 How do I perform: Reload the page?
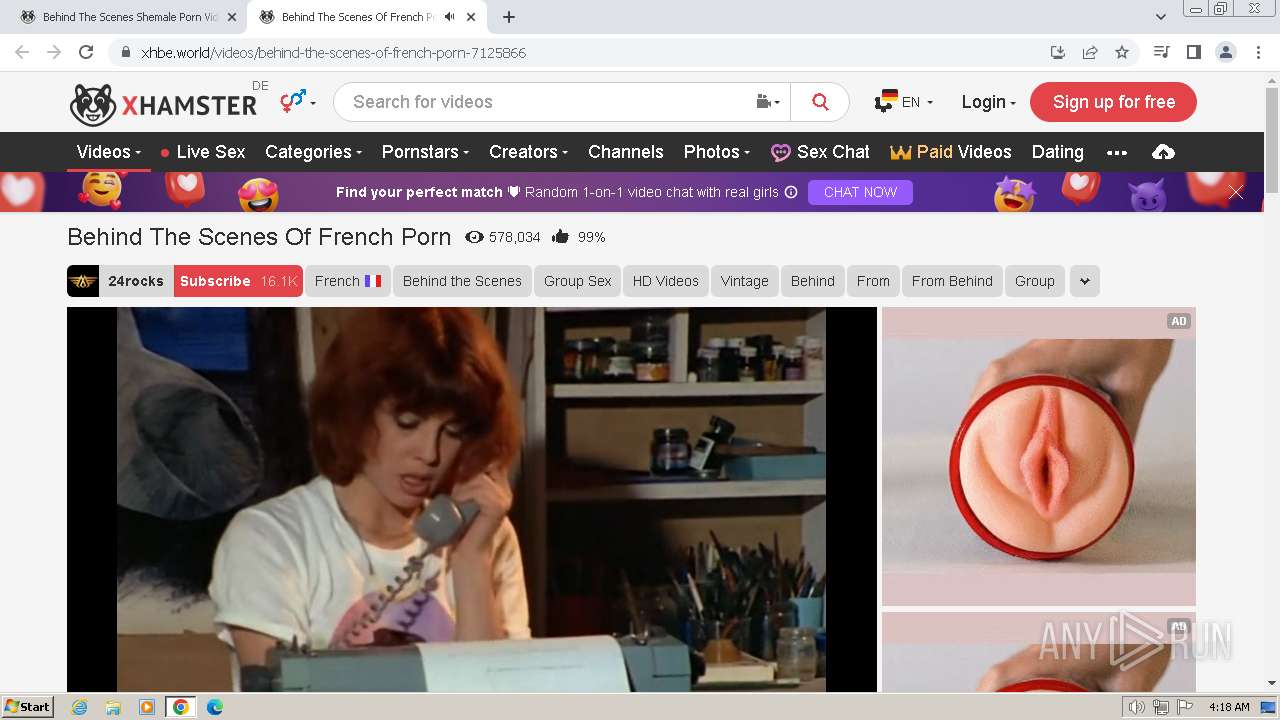tap(86, 52)
